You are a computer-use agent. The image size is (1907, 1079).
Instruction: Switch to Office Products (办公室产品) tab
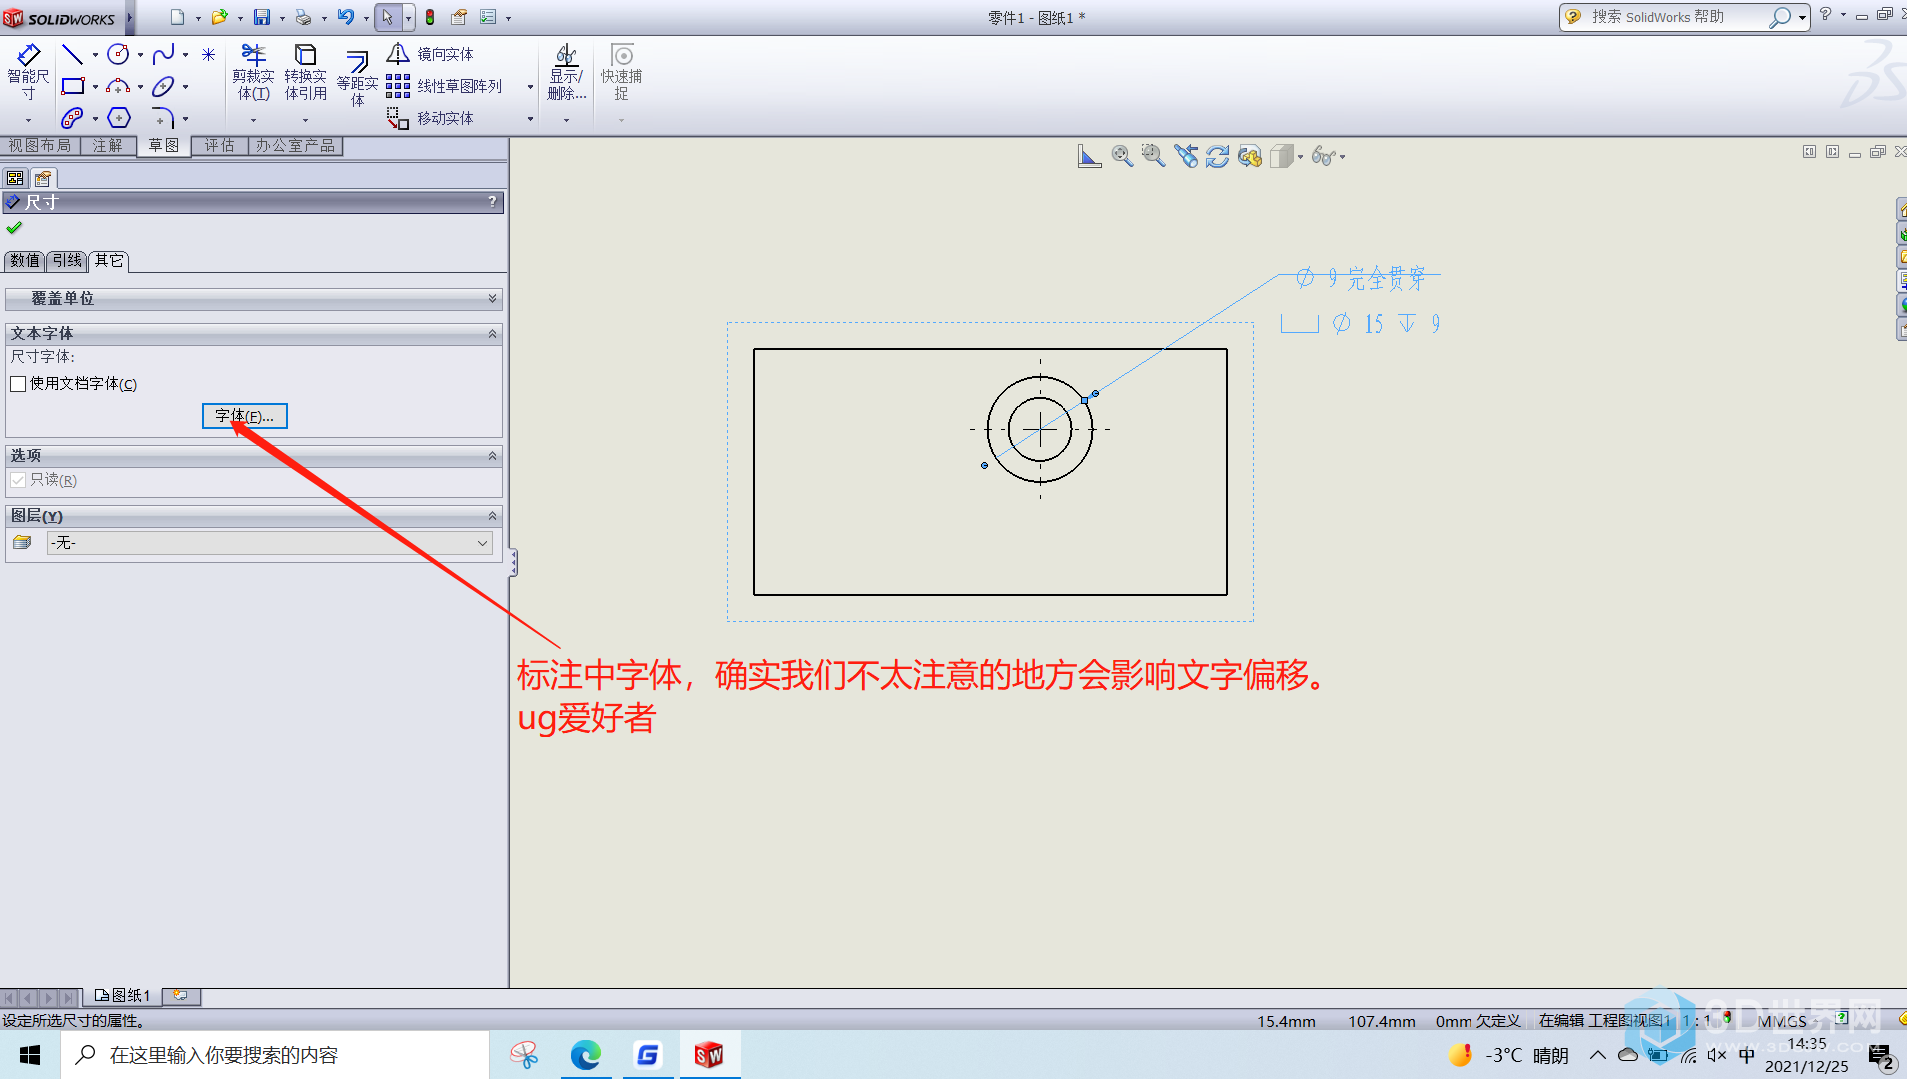point(295,146)
